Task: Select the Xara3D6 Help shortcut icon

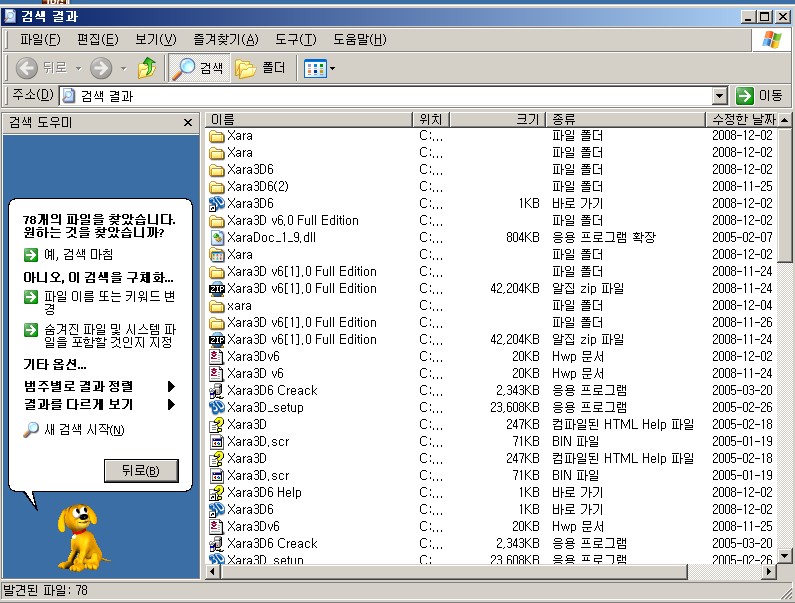Action: (216, 492)
